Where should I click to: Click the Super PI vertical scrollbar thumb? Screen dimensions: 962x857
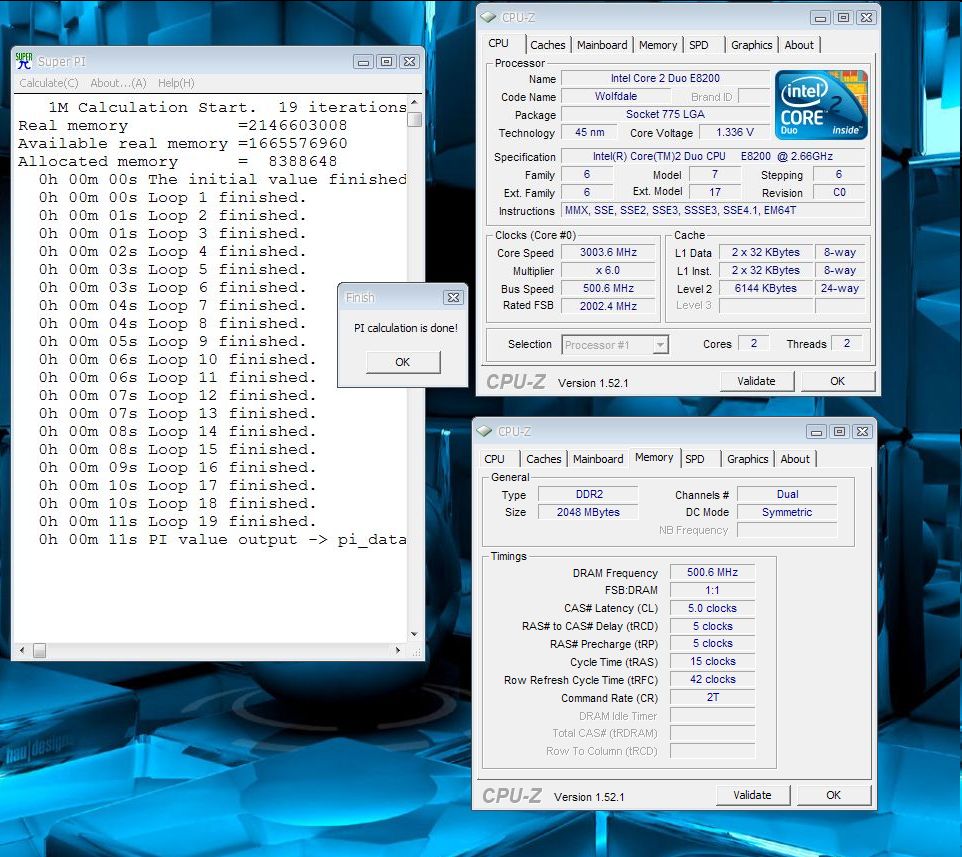(x=414, y=118)
